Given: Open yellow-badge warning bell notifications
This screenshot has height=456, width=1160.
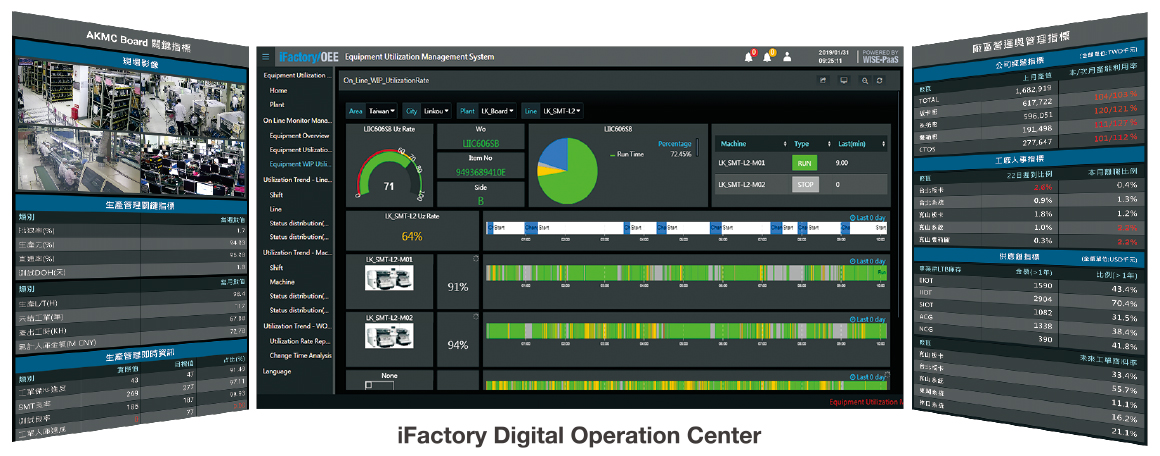Looking at the screenshot, I should [x=768, y=56].
